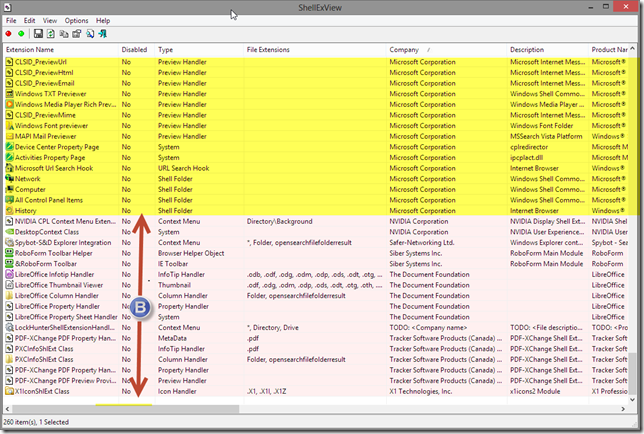Click the Copy Selected Items toolbar icon
The image size is (644, 434).
(64, 34)
